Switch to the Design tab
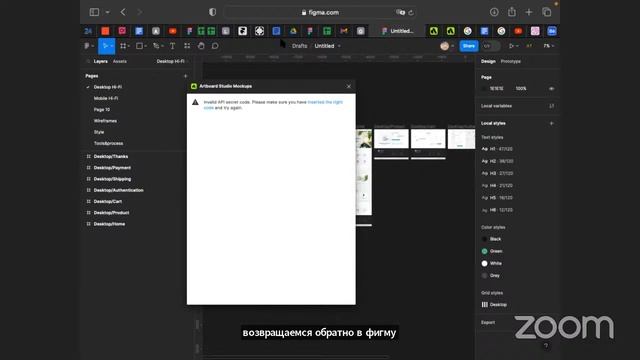Viewport: 640px width, 360px height. click(488, 61)
